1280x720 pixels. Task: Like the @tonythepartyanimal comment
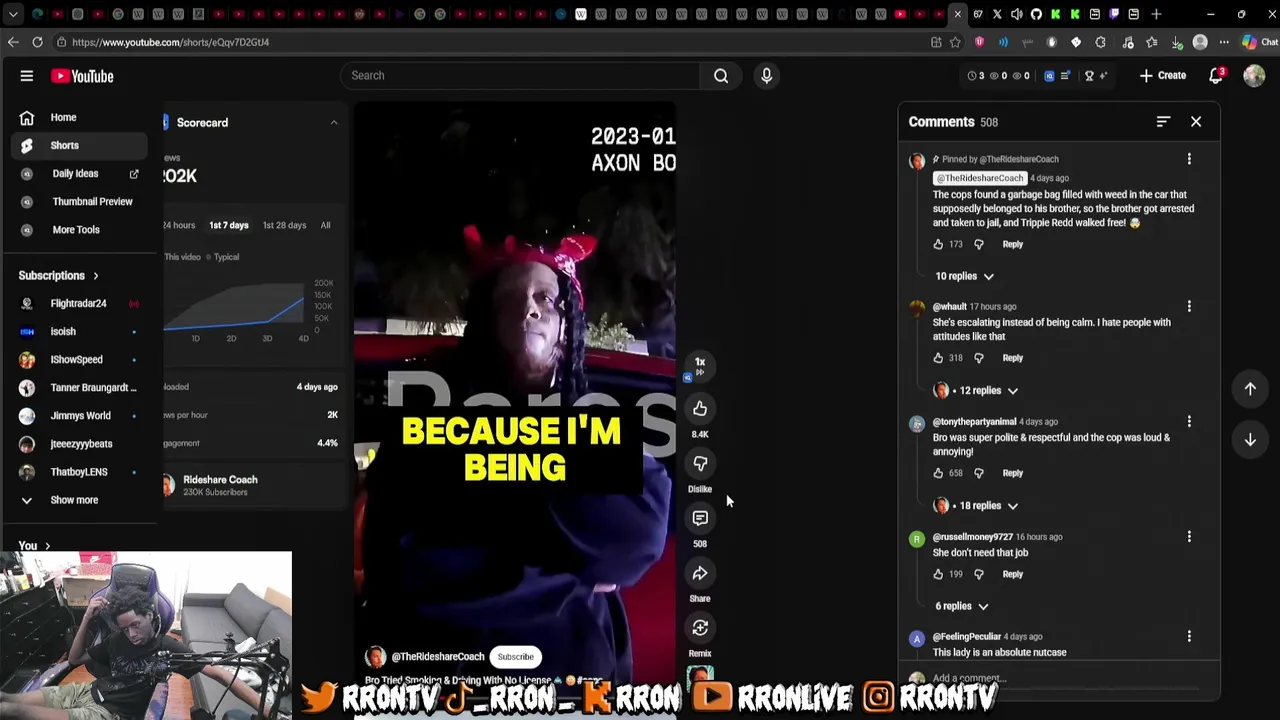coord(938,473)
